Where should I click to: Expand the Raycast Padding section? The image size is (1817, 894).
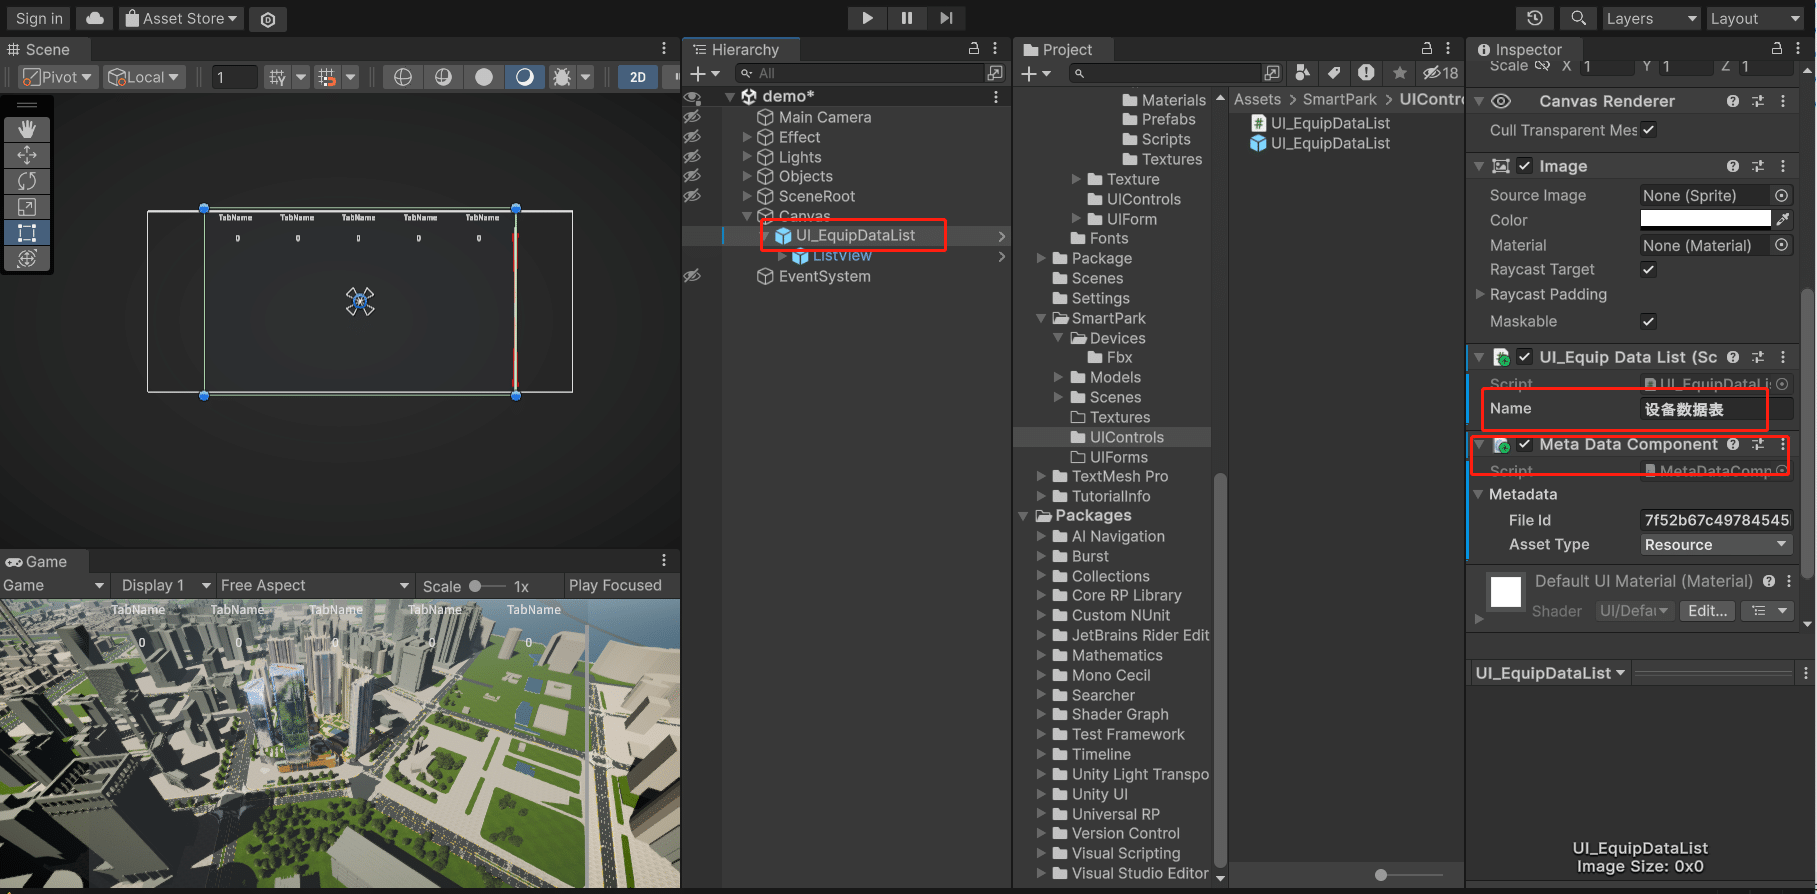[1480, 294]
